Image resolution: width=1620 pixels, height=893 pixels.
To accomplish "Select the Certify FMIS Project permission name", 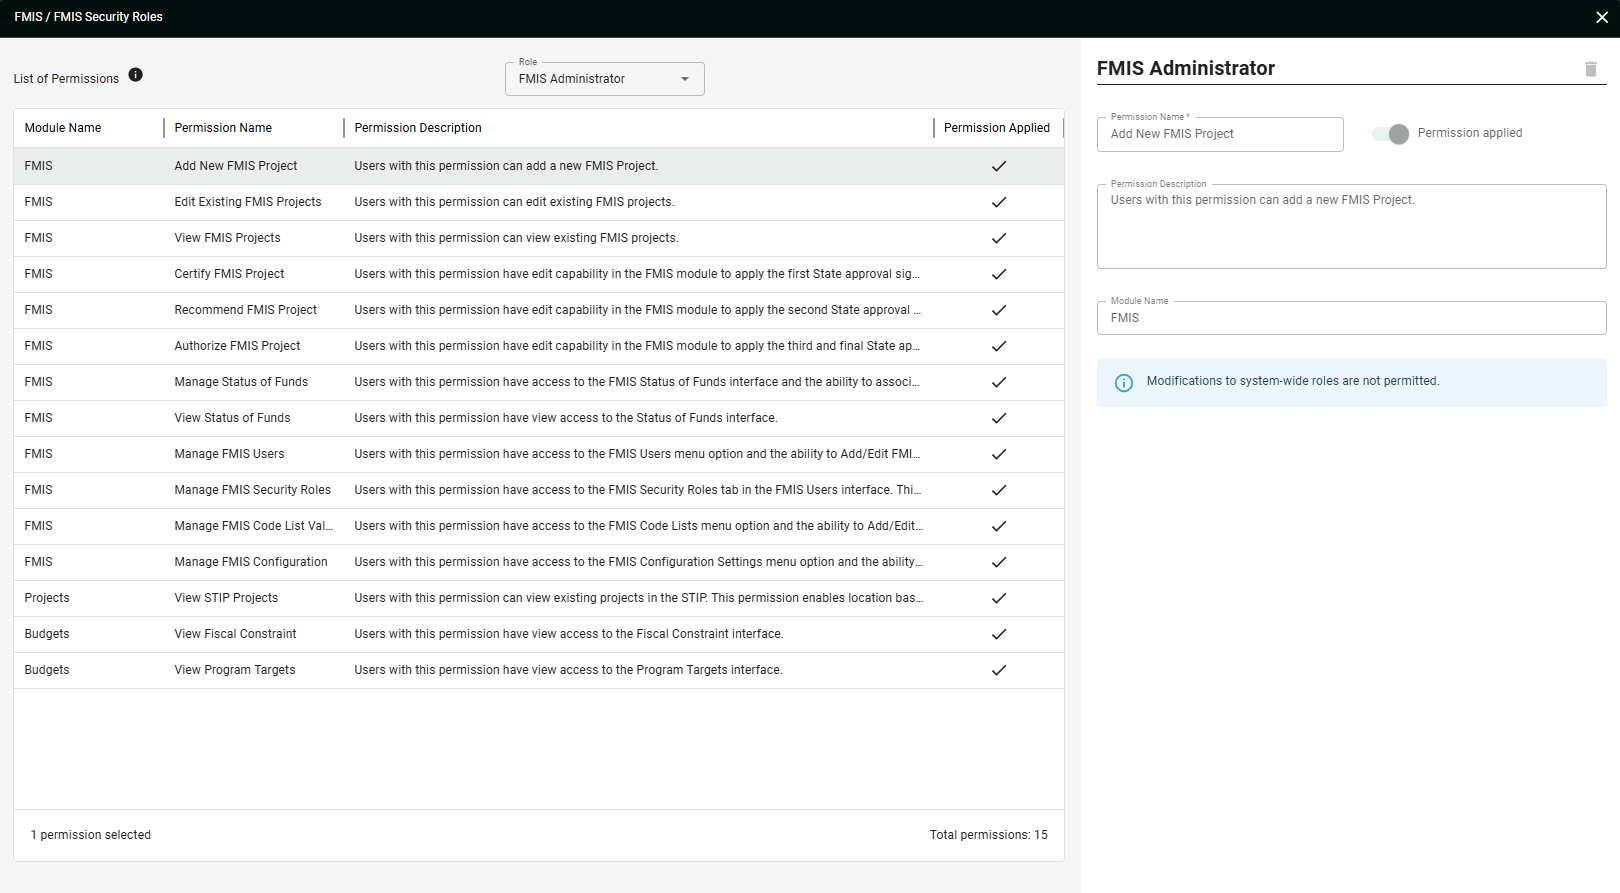I will pyautogui.click(x=229, y=274).
